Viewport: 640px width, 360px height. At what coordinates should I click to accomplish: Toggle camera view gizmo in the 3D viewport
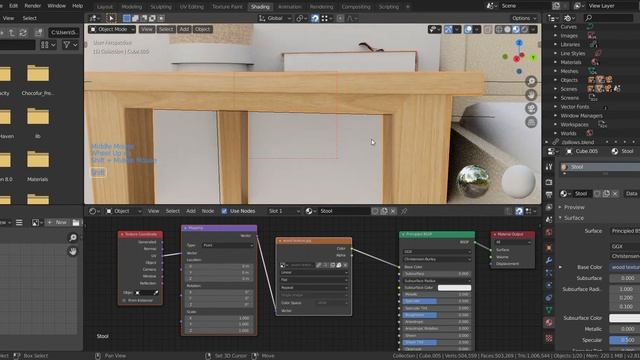(x=531, y=109)
